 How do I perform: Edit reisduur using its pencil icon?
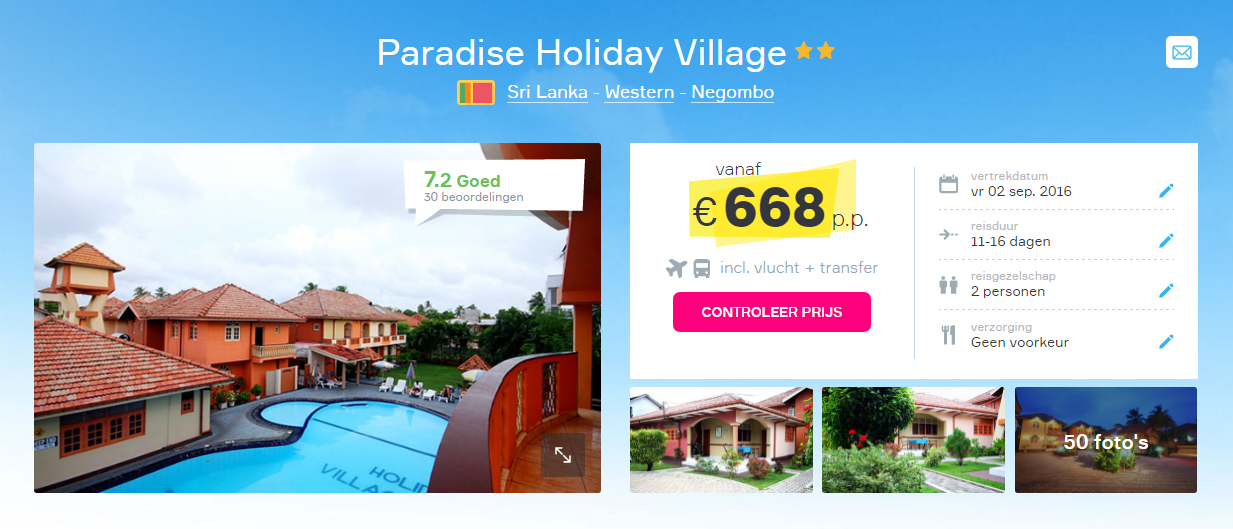1166,240
